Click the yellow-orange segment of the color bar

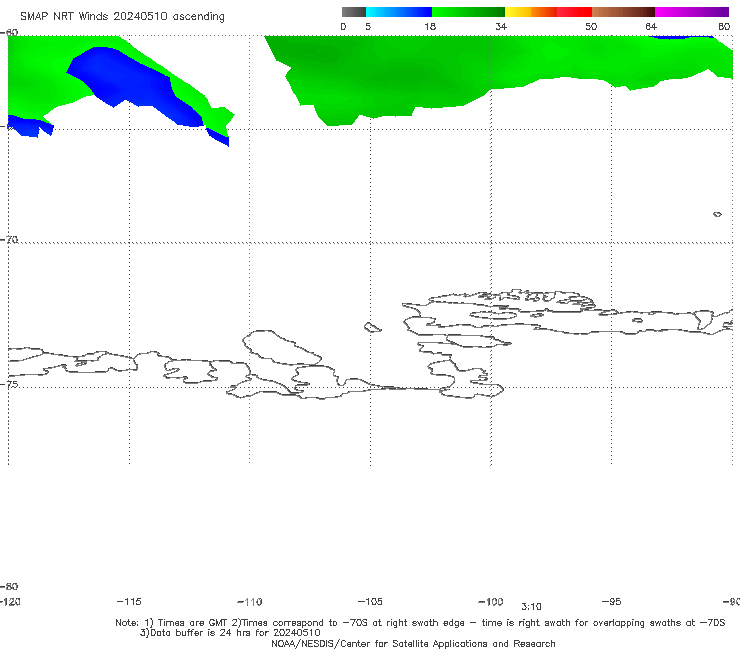(530, 12)
